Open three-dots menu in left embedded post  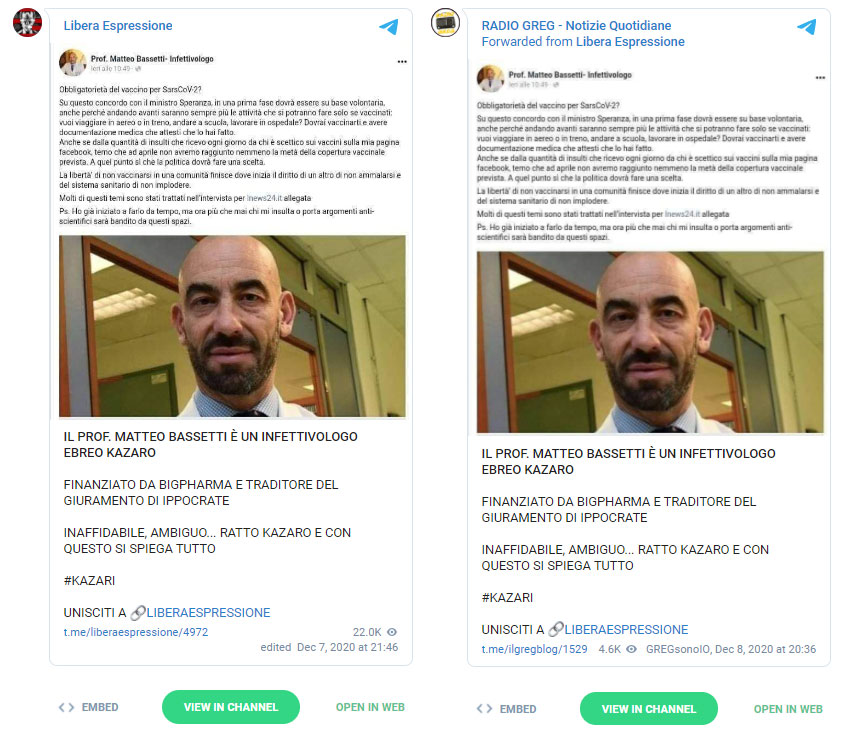point(402,62)
